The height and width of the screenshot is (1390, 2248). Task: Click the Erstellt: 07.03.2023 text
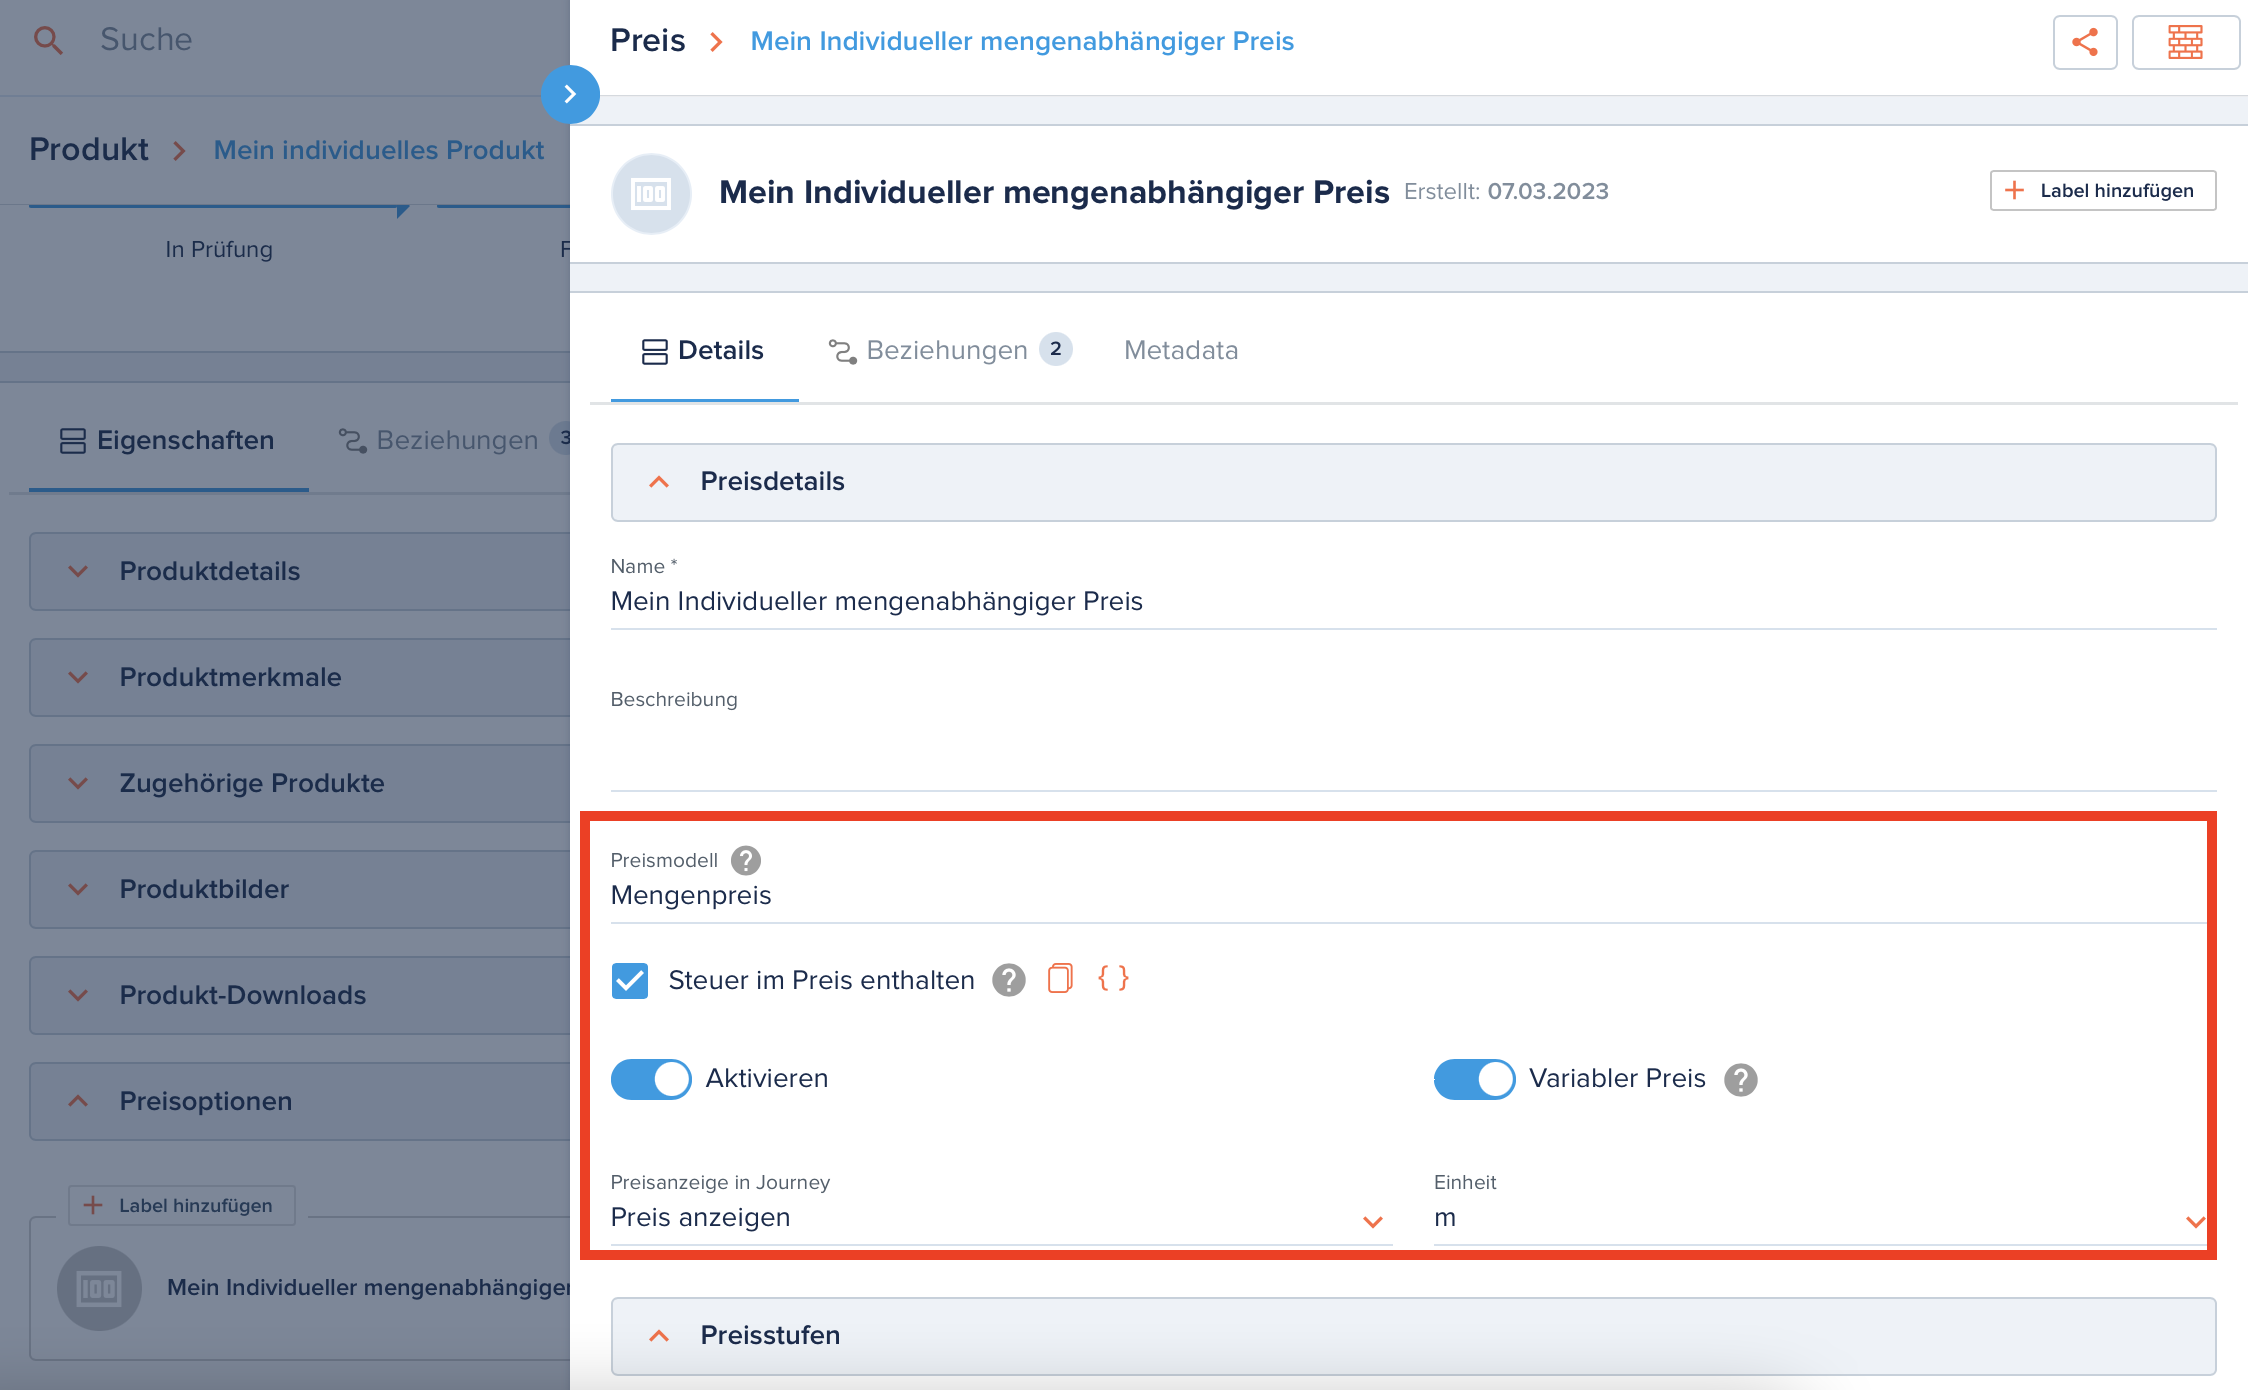[1506, 191]
